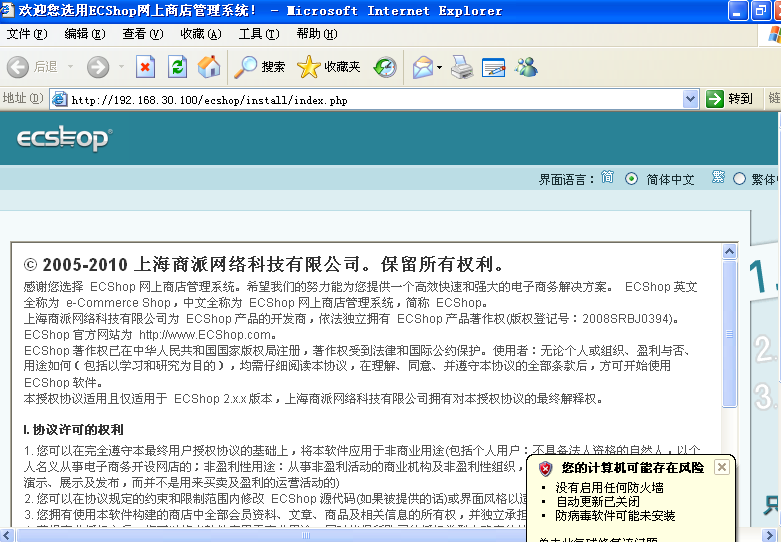Click the 您的计算机可能存在风险 balloon title

coord(632,467)
